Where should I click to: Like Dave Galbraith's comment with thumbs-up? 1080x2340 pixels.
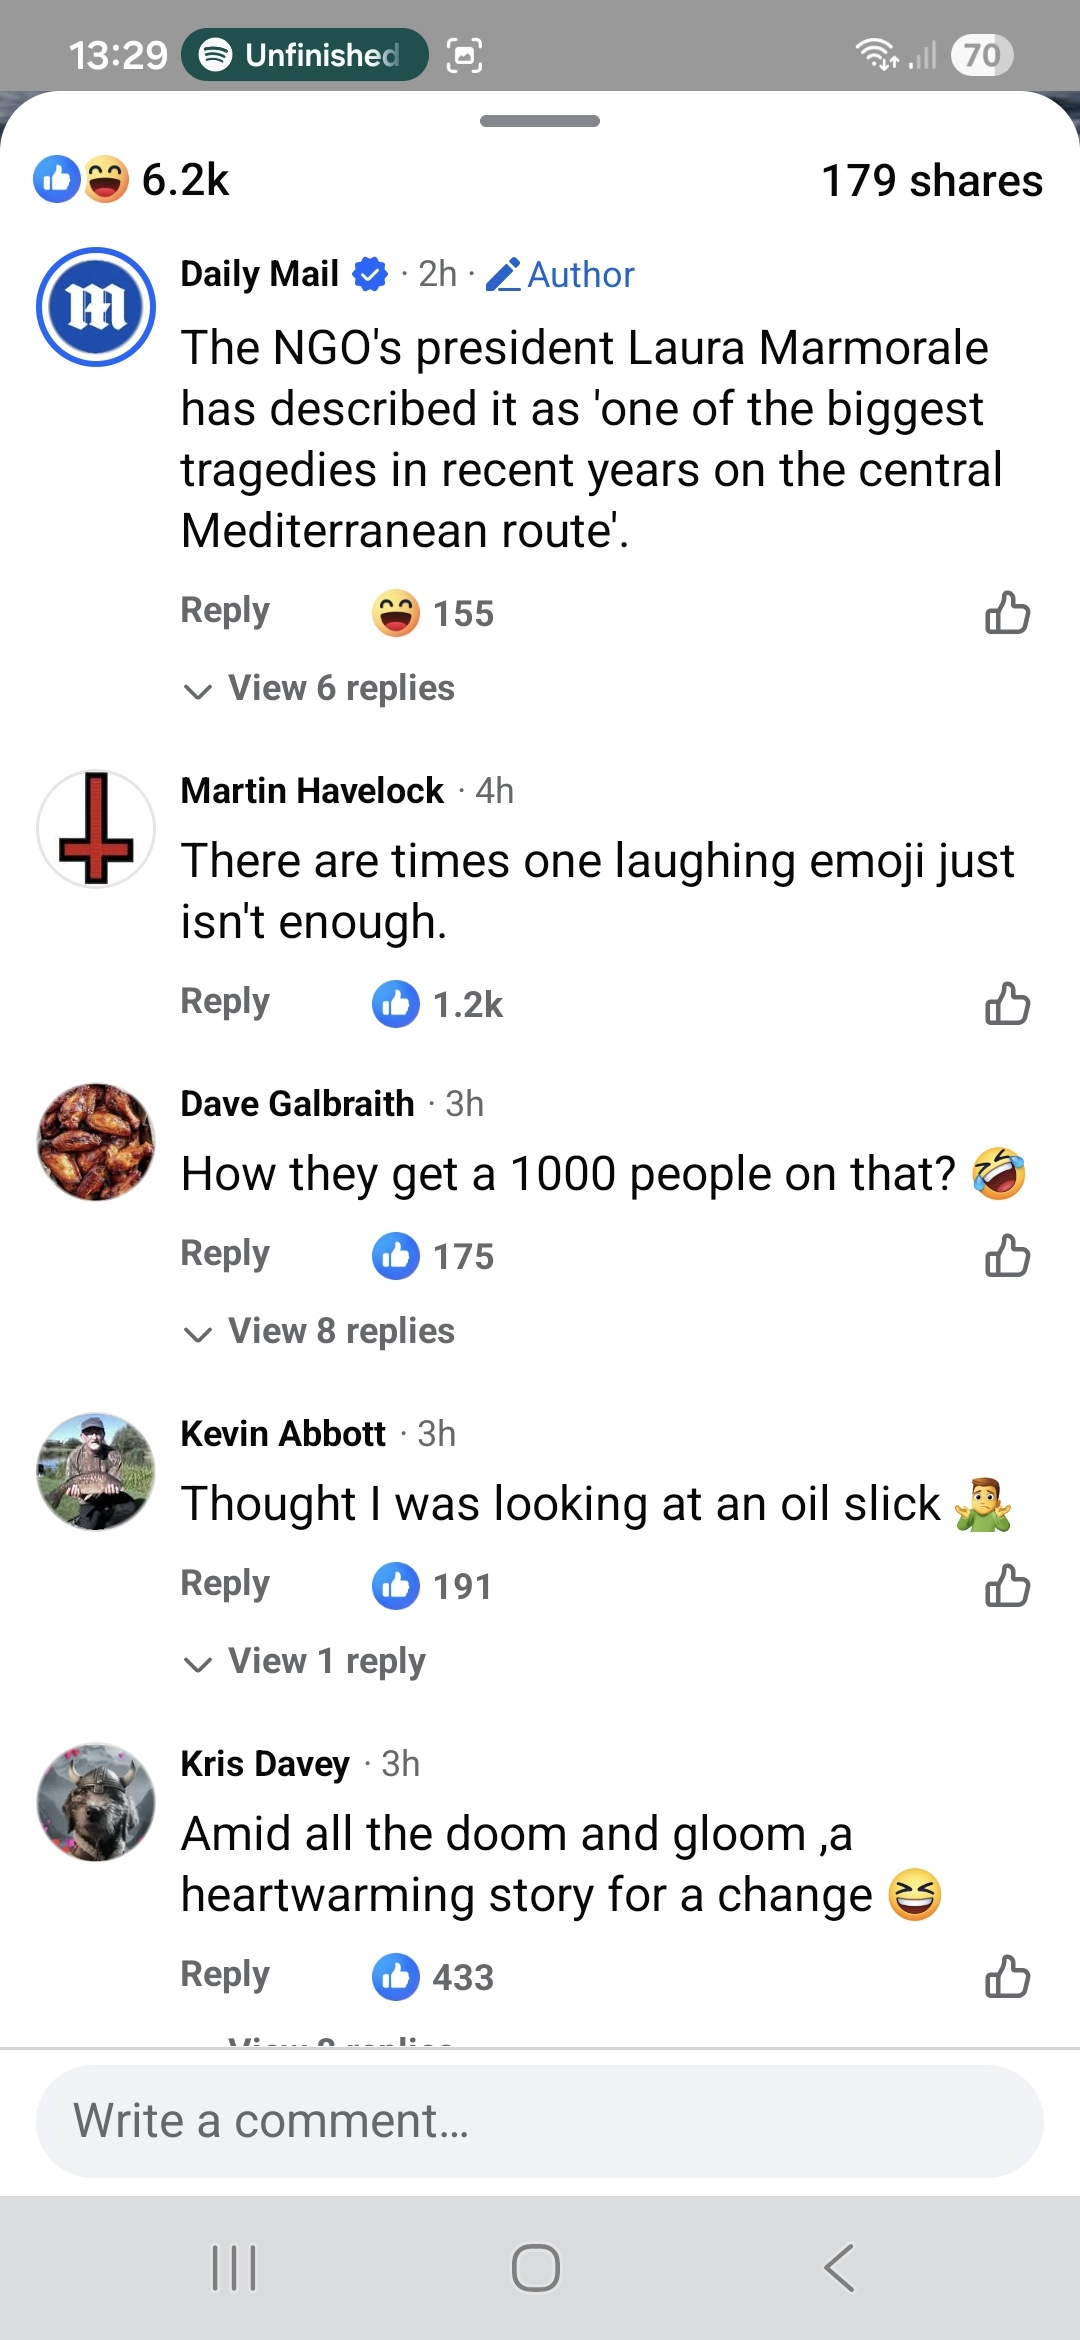pos(1007,1256)
